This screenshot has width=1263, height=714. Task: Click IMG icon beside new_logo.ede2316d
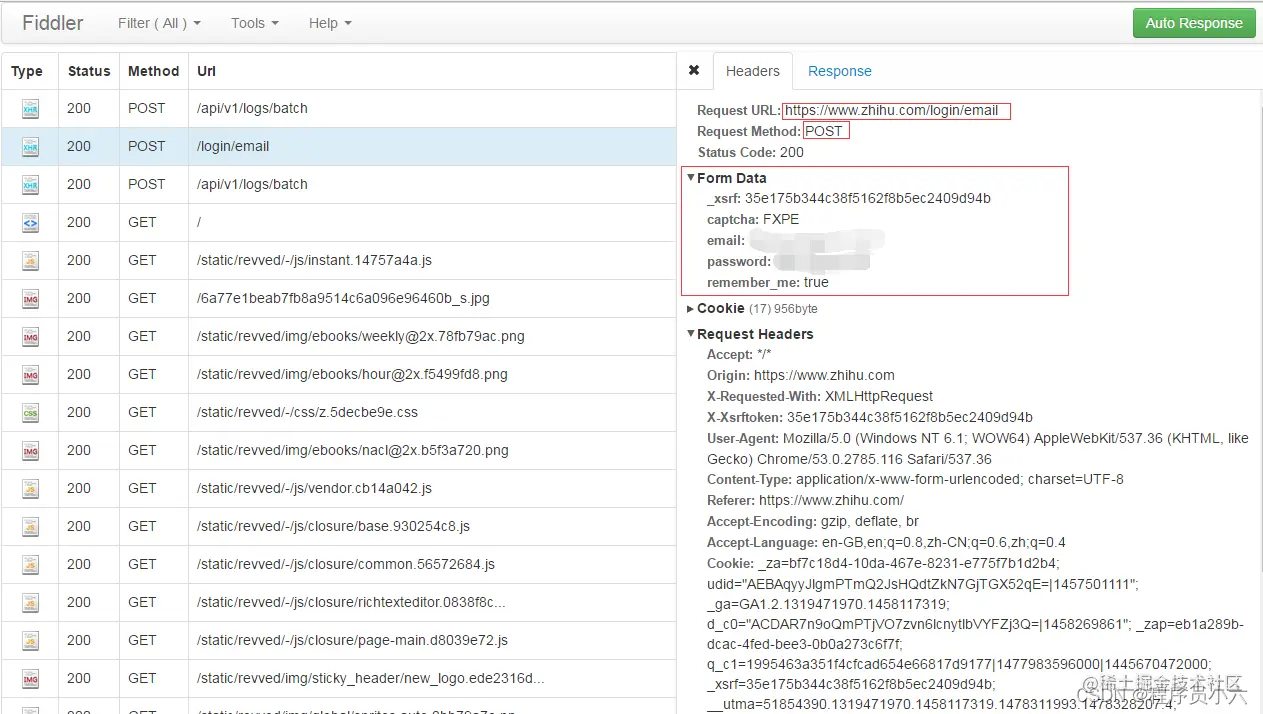(30, 679)
